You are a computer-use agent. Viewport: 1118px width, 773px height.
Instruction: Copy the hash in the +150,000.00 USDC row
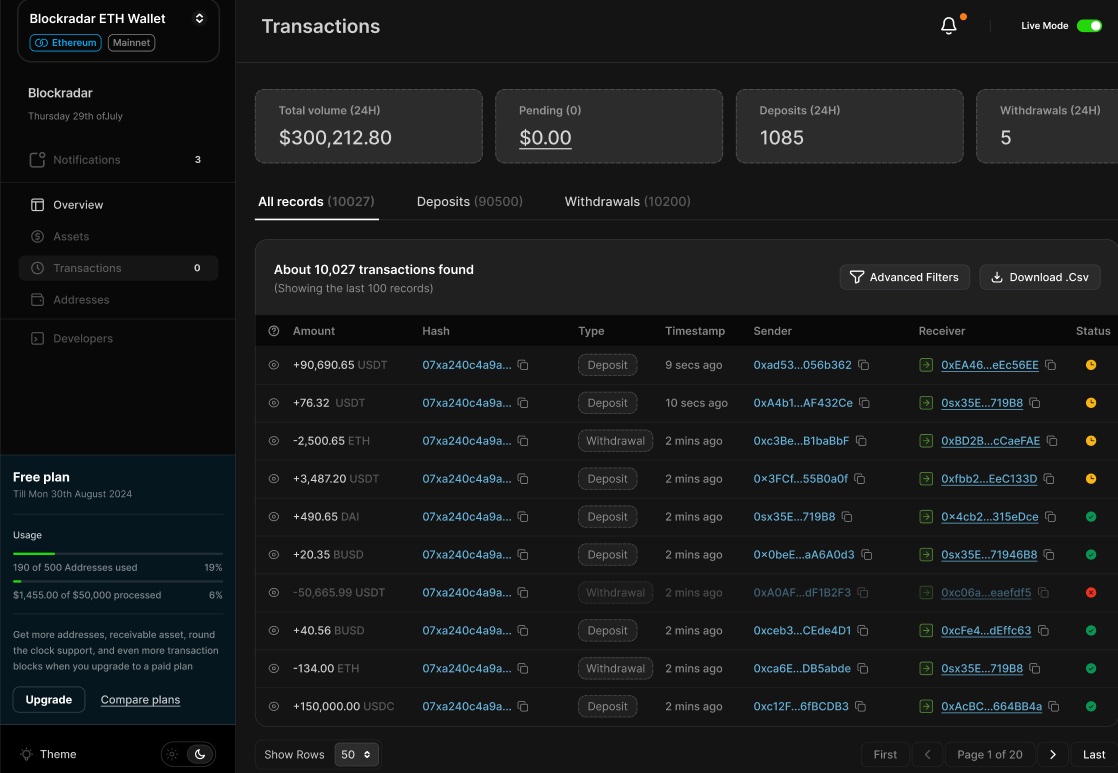[x=523, y=707]
